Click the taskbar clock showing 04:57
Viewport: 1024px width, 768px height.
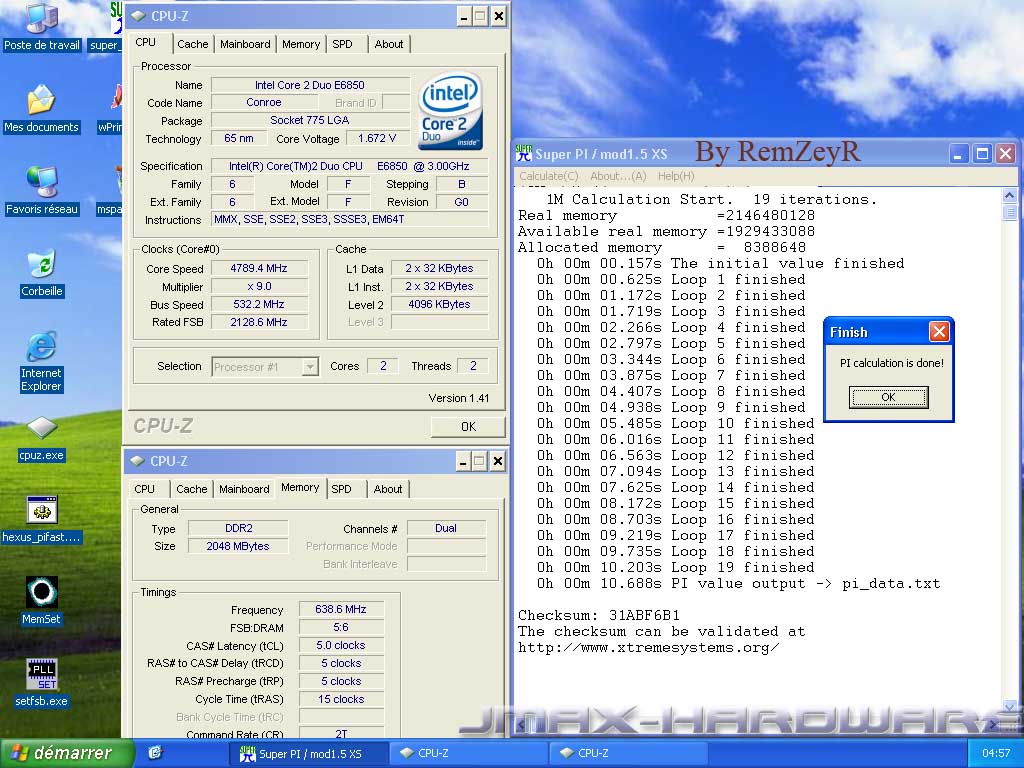(x=996, y=754)
